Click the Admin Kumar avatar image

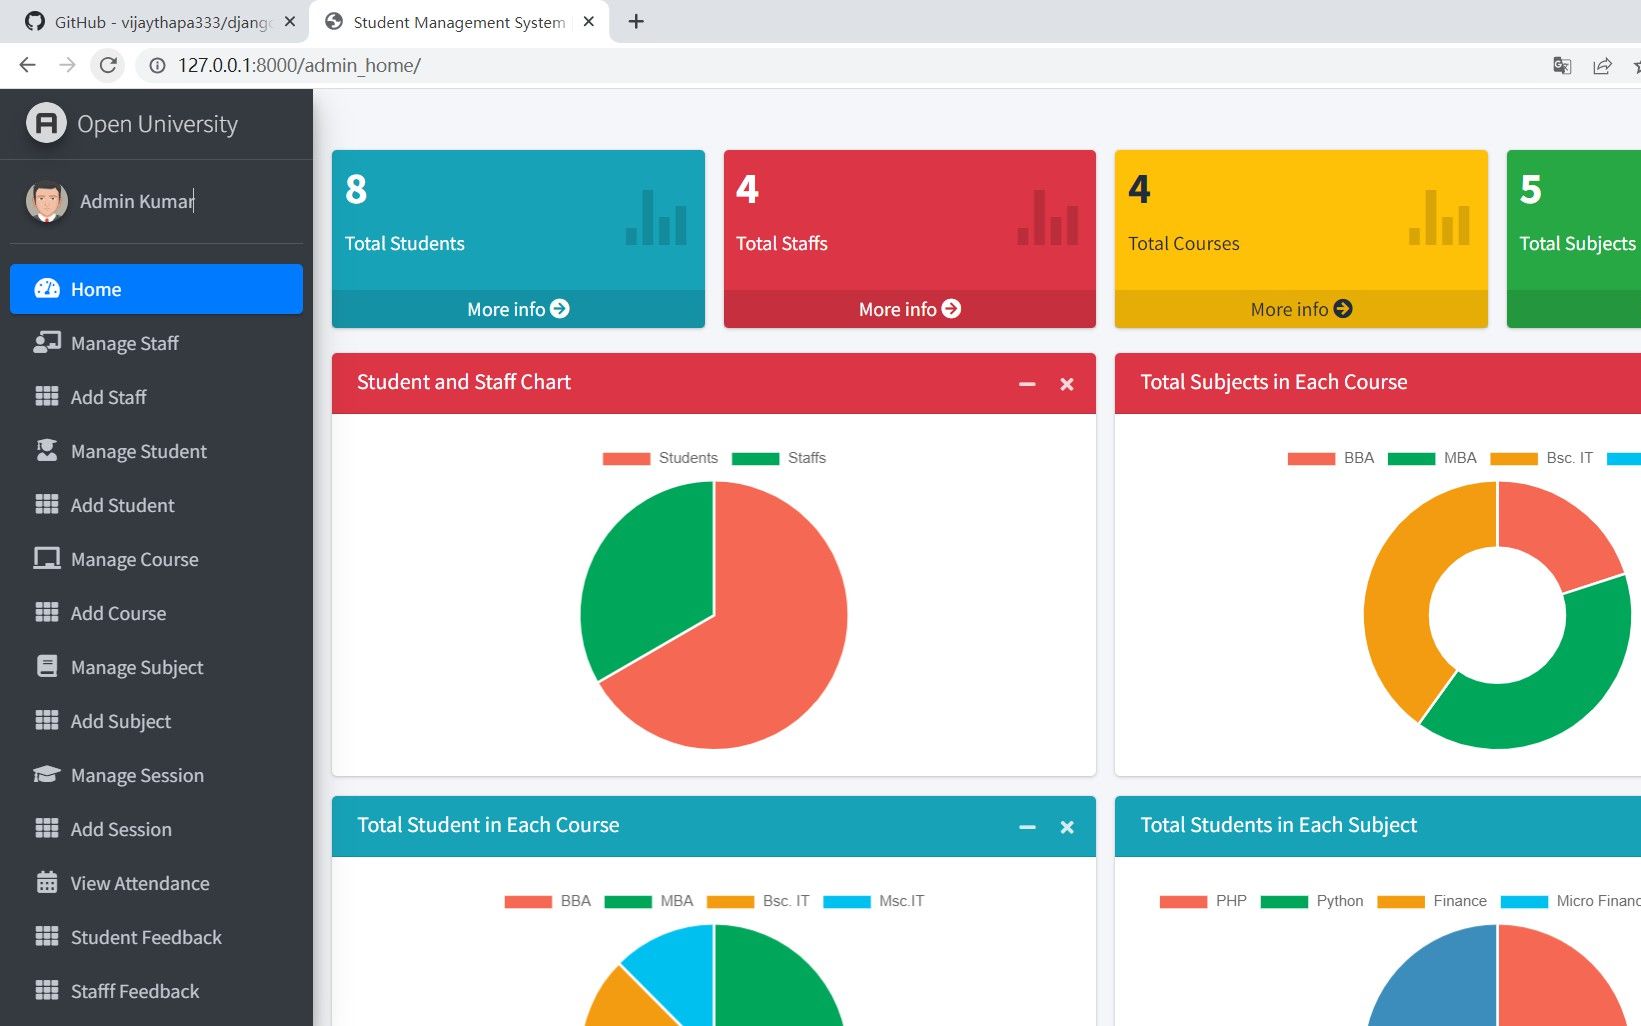(x=46, y=201)
